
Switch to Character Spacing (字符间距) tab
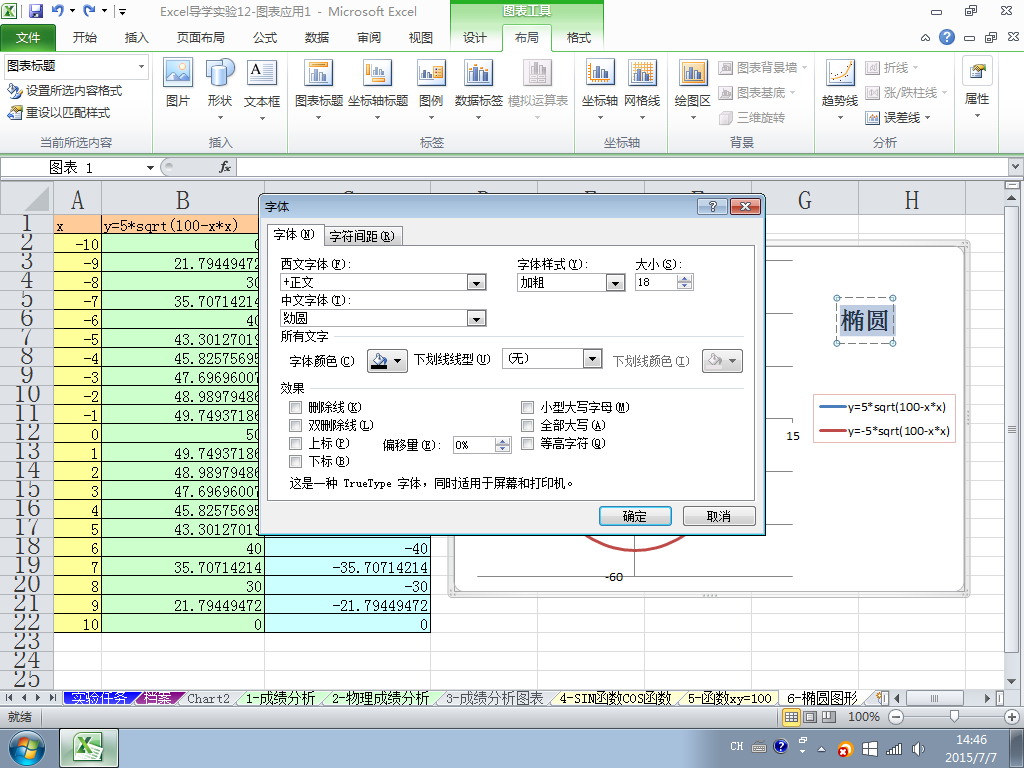tap(362, 236)
